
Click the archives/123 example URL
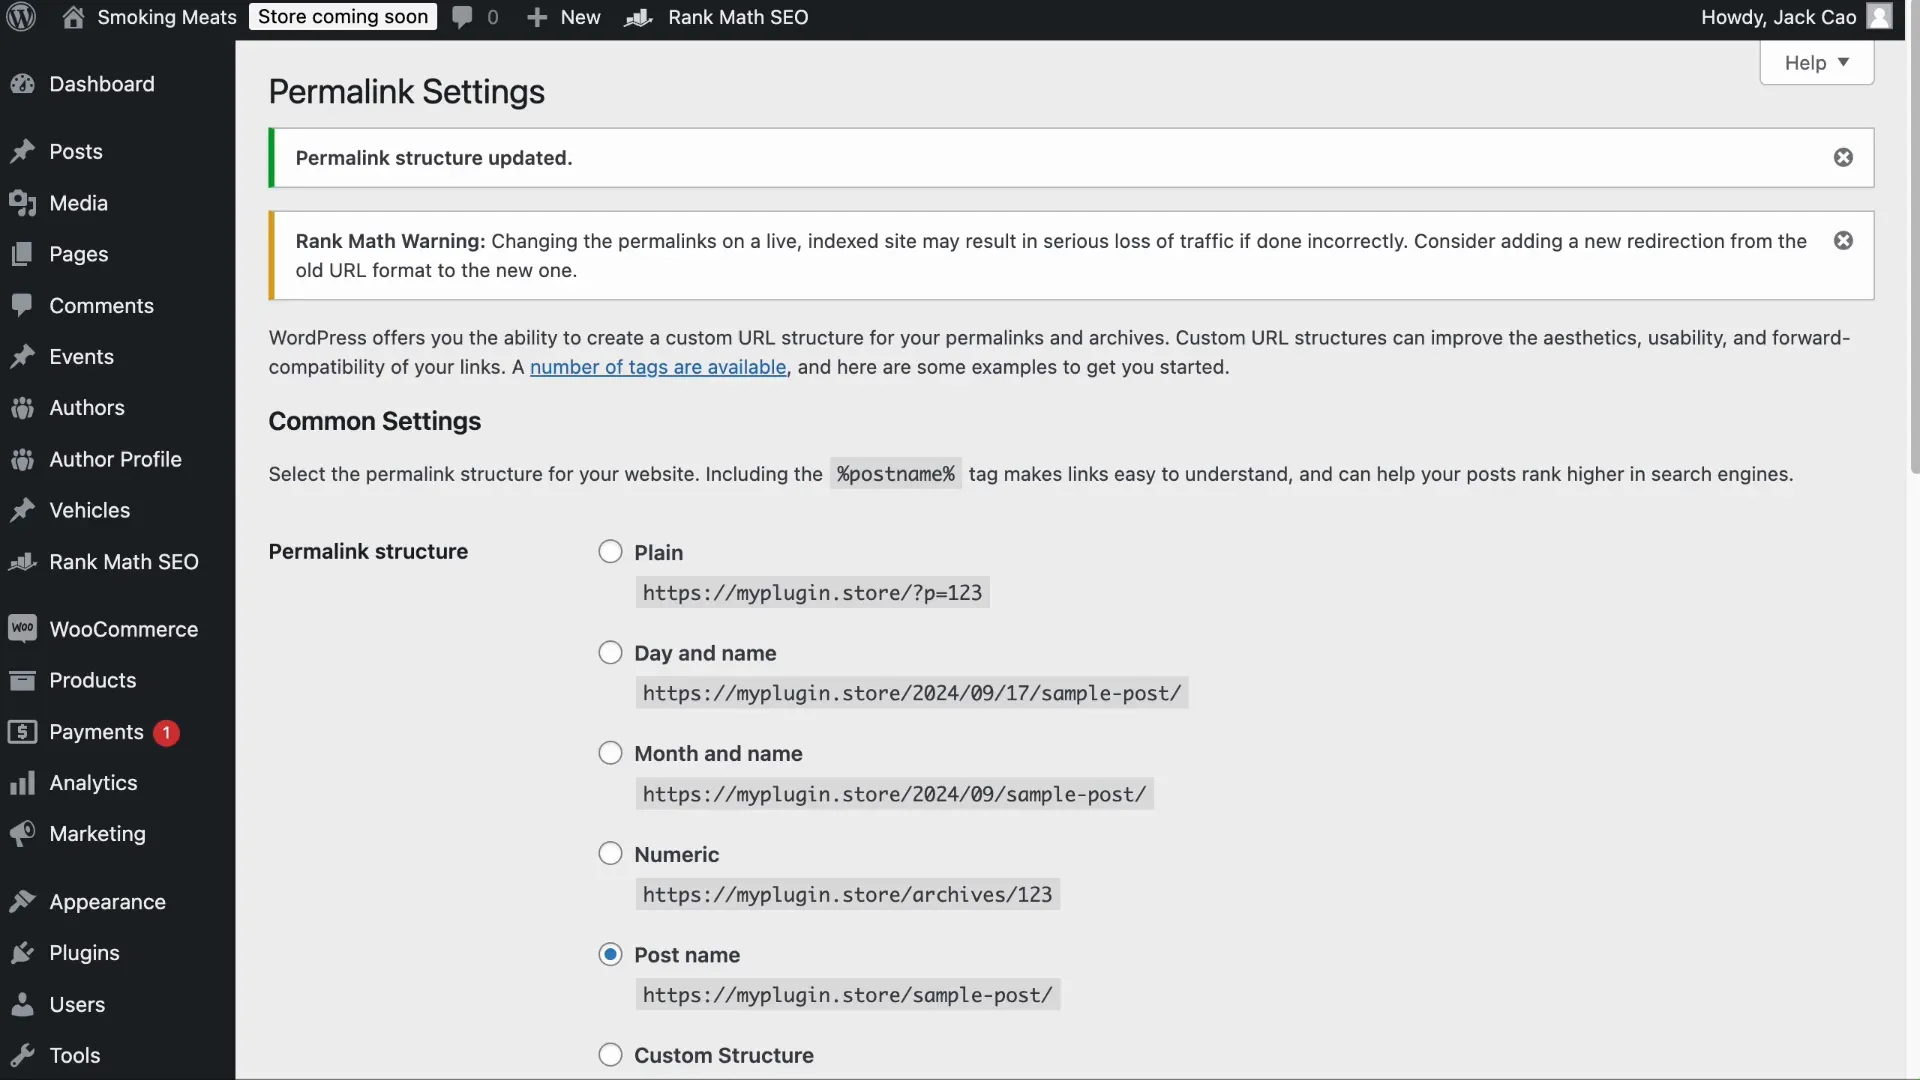click(847, 895)
